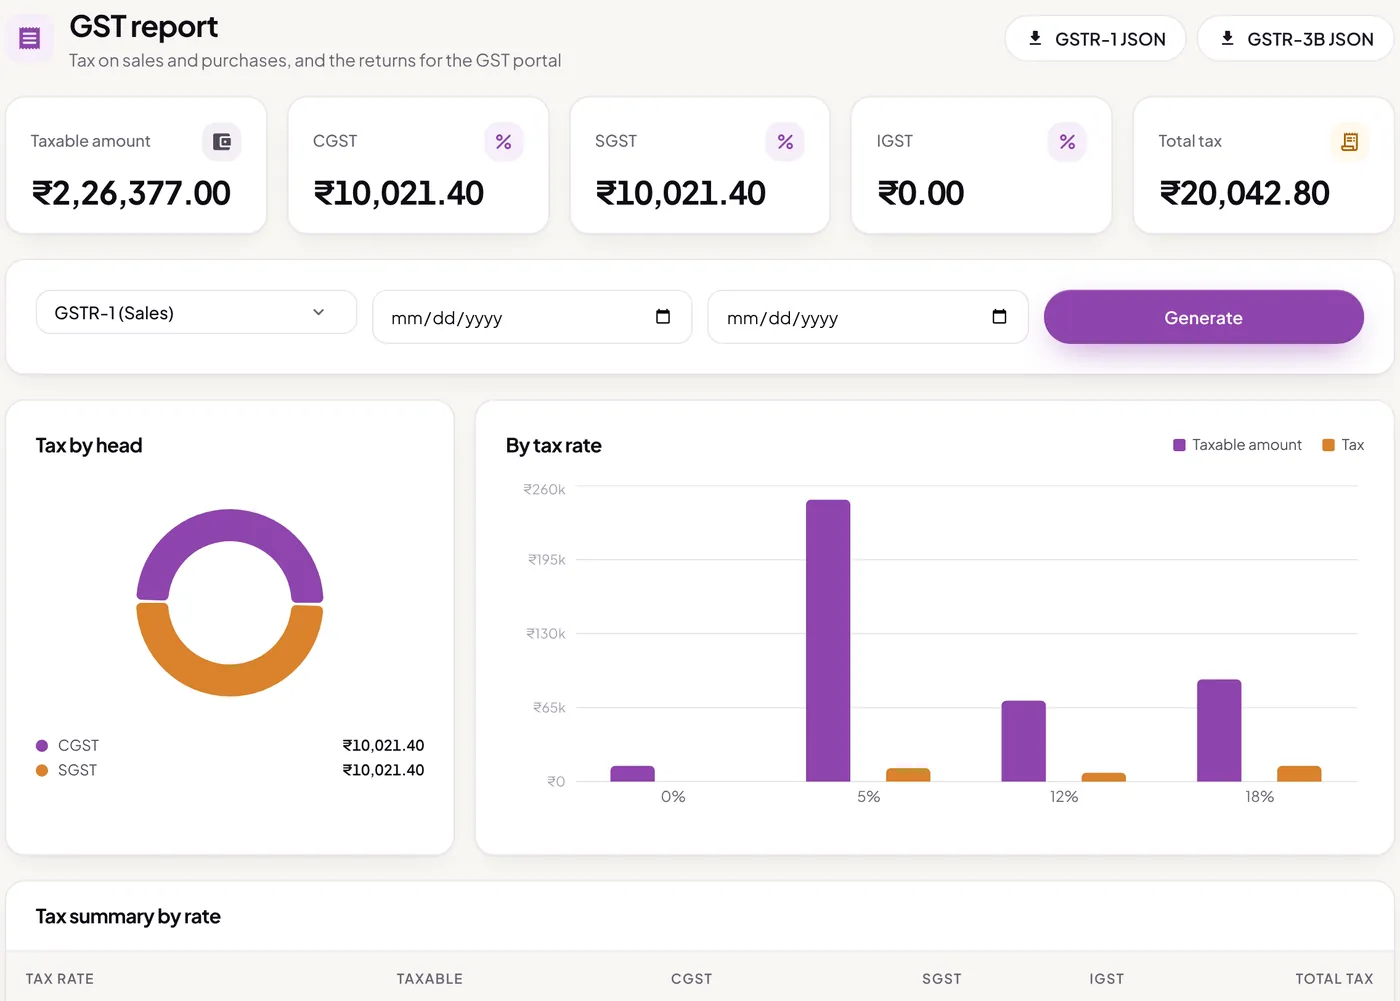
Task: Click the purple CGST segment of donut chart
Action: pyautogui.click(x=230, y=525)
